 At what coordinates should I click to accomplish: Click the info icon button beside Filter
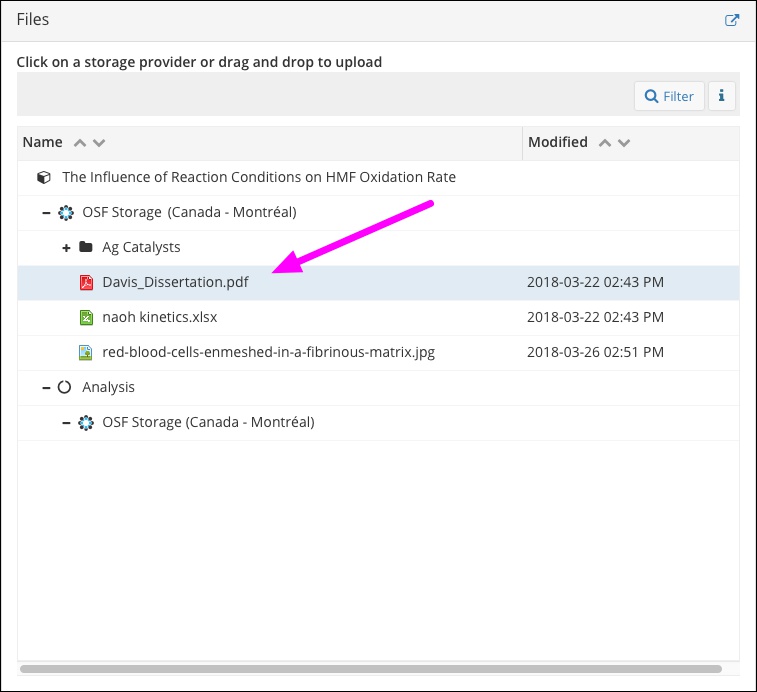(722, 96)
